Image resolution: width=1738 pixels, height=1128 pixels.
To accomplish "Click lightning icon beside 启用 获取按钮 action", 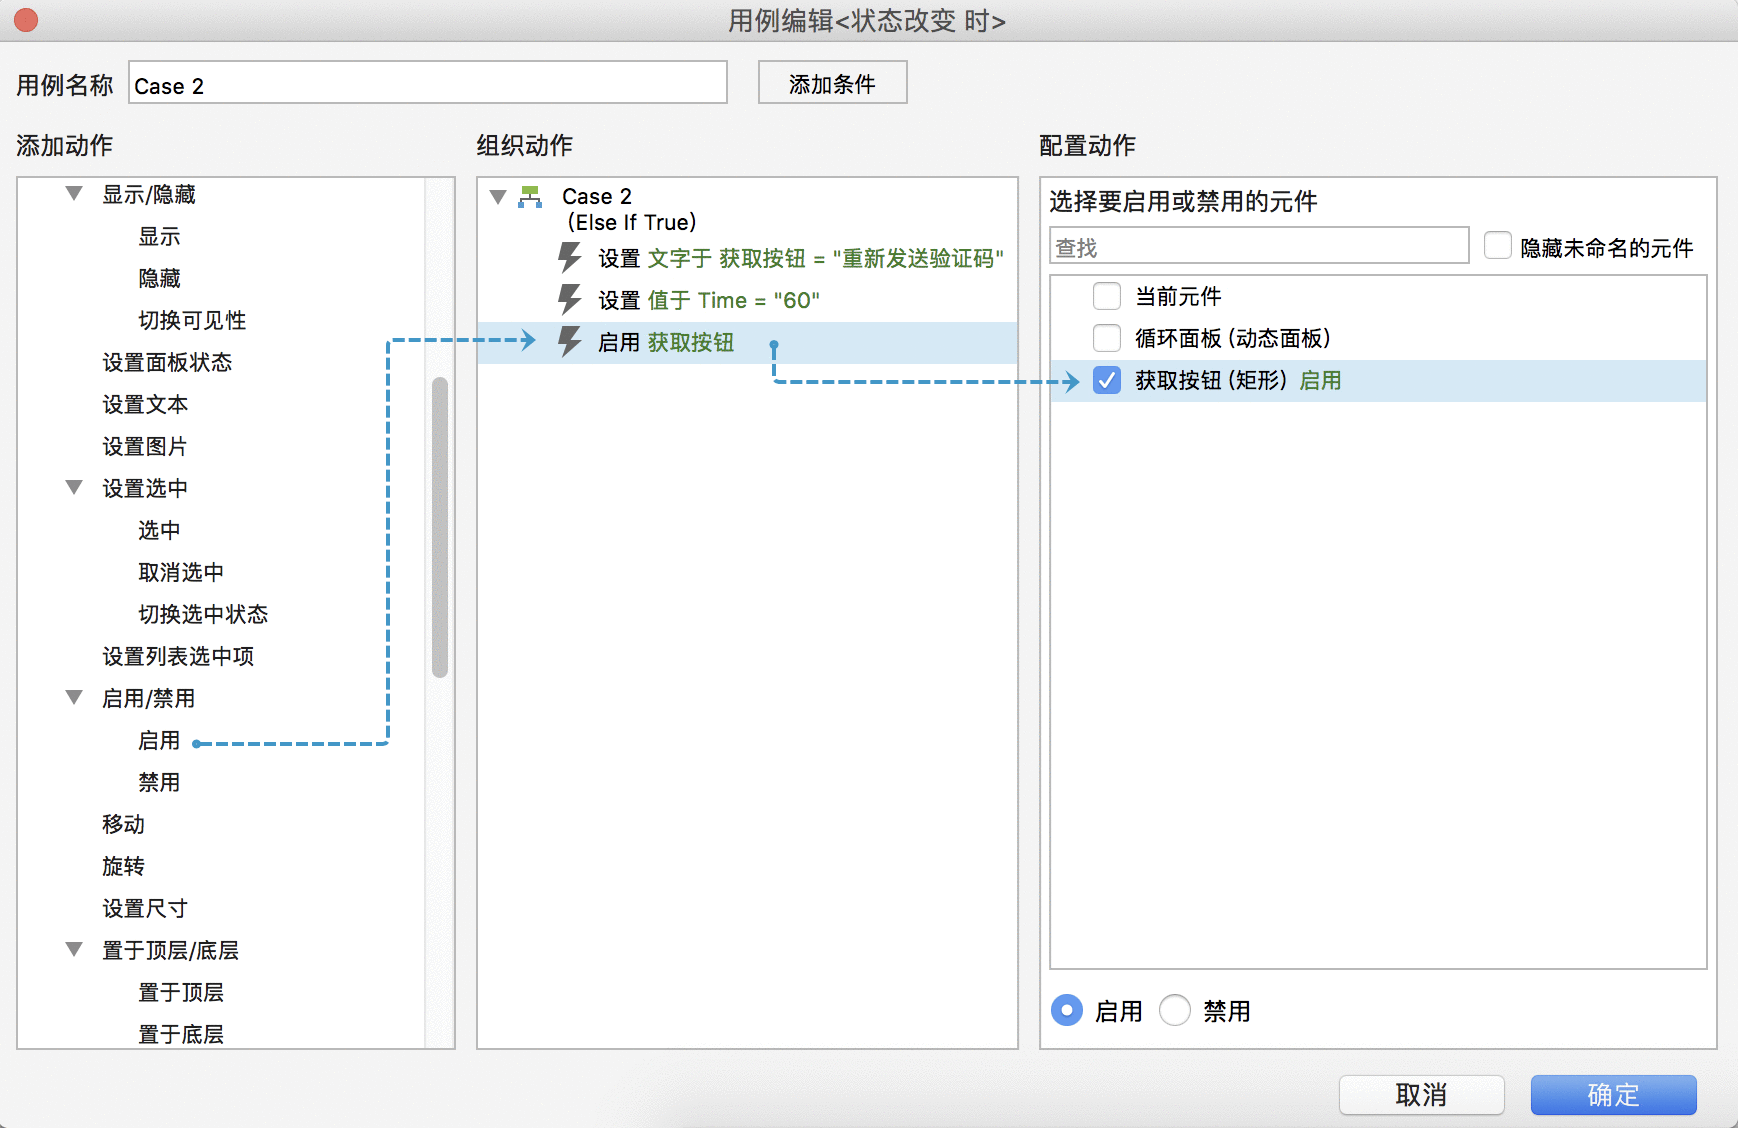I will coord(569,342).
